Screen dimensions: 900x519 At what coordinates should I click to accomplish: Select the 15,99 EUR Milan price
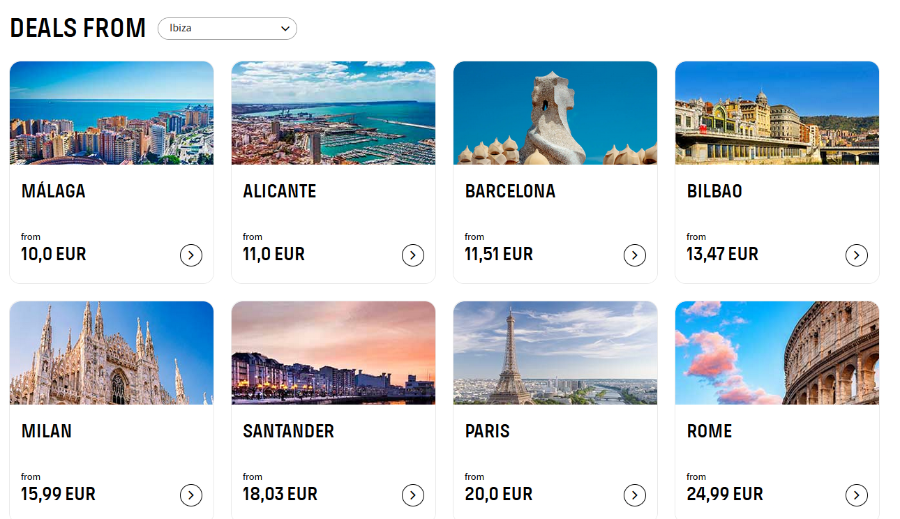(58, 494)
